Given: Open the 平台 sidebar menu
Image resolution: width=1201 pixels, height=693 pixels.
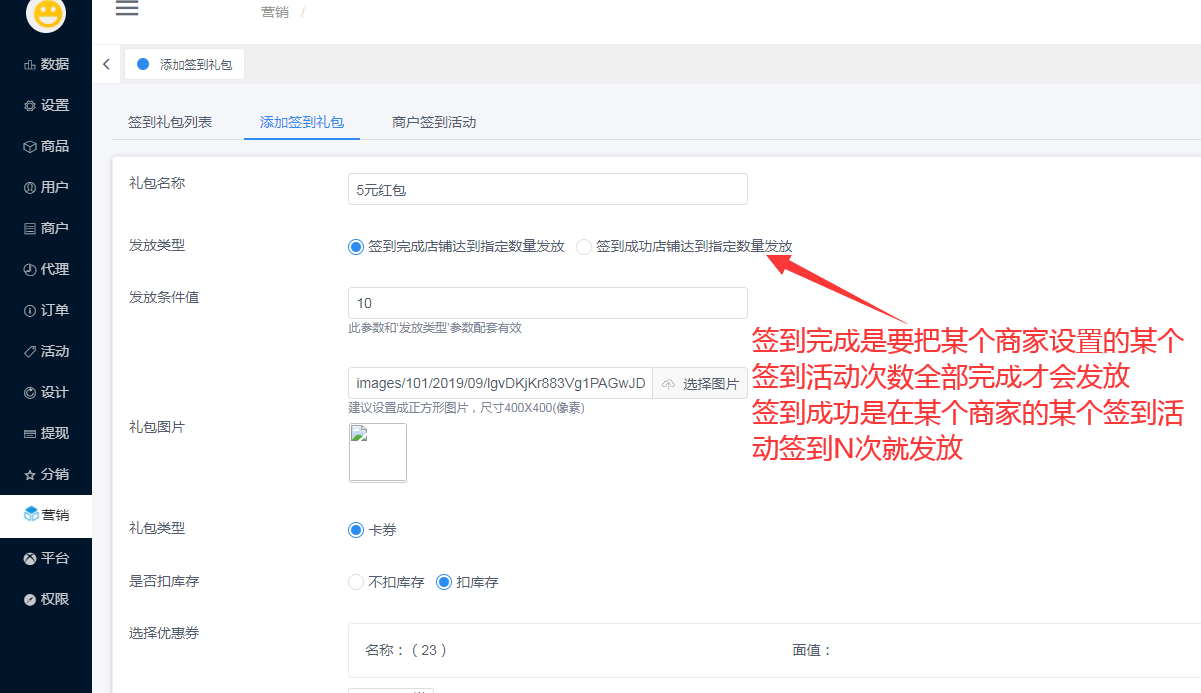Looking at the screenshot, I should pos(46,558).
